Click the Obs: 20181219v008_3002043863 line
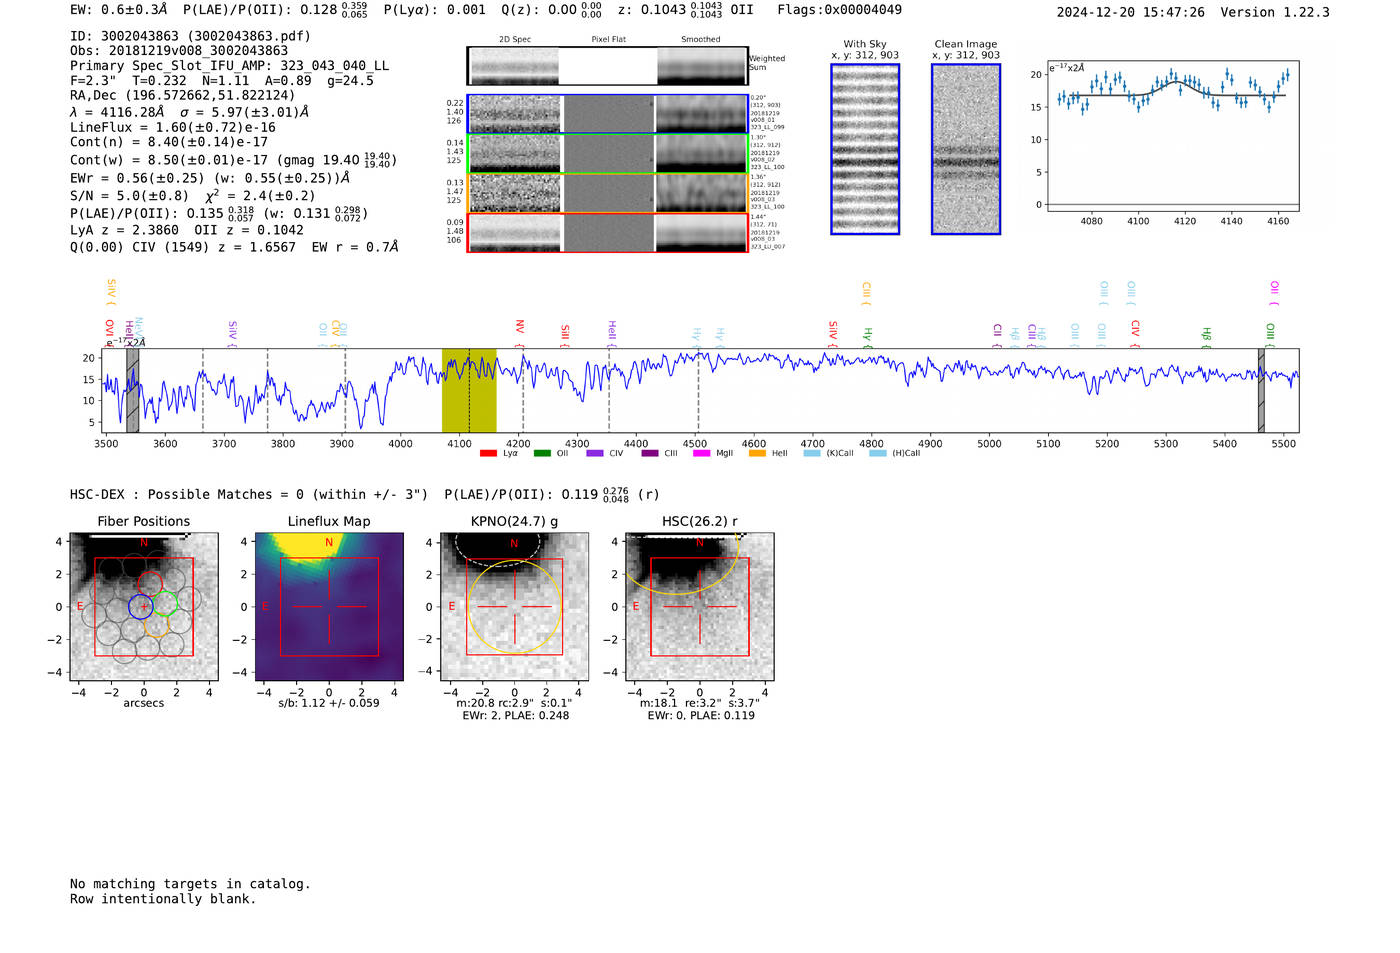Screen dimensions: 1400x953 point(179,51)
